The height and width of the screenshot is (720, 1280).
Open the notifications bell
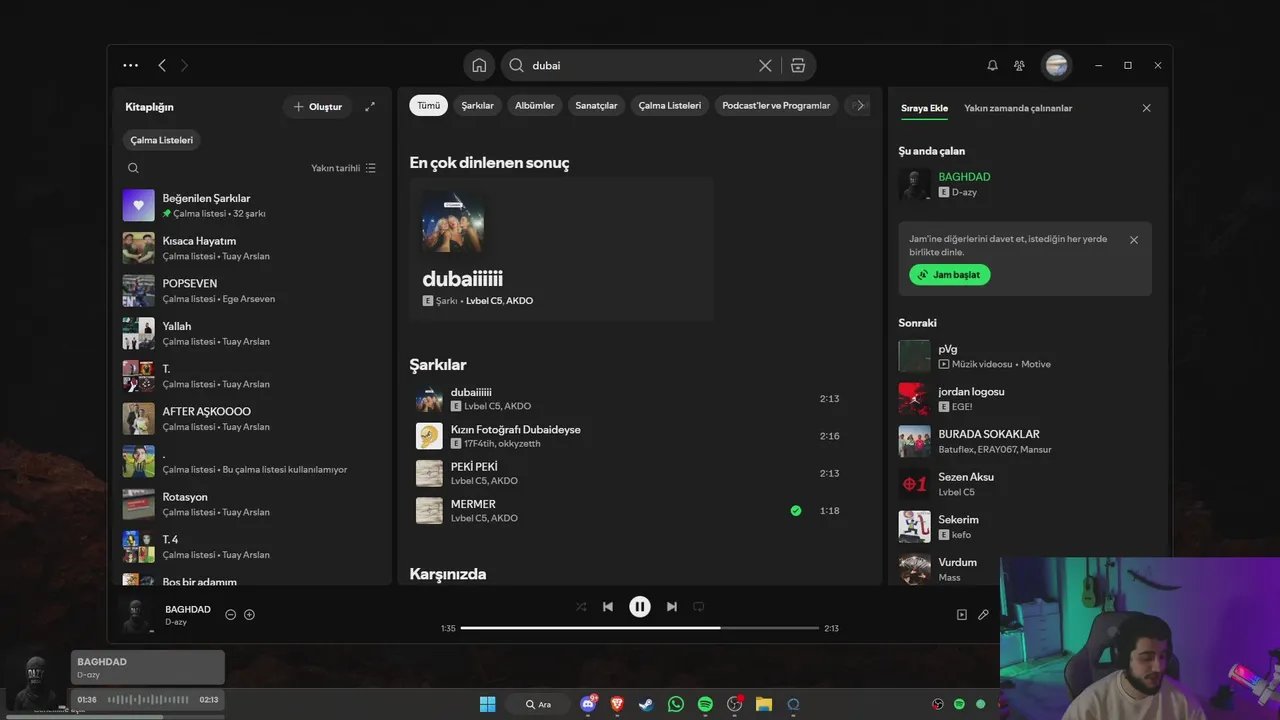click(992, 65)
